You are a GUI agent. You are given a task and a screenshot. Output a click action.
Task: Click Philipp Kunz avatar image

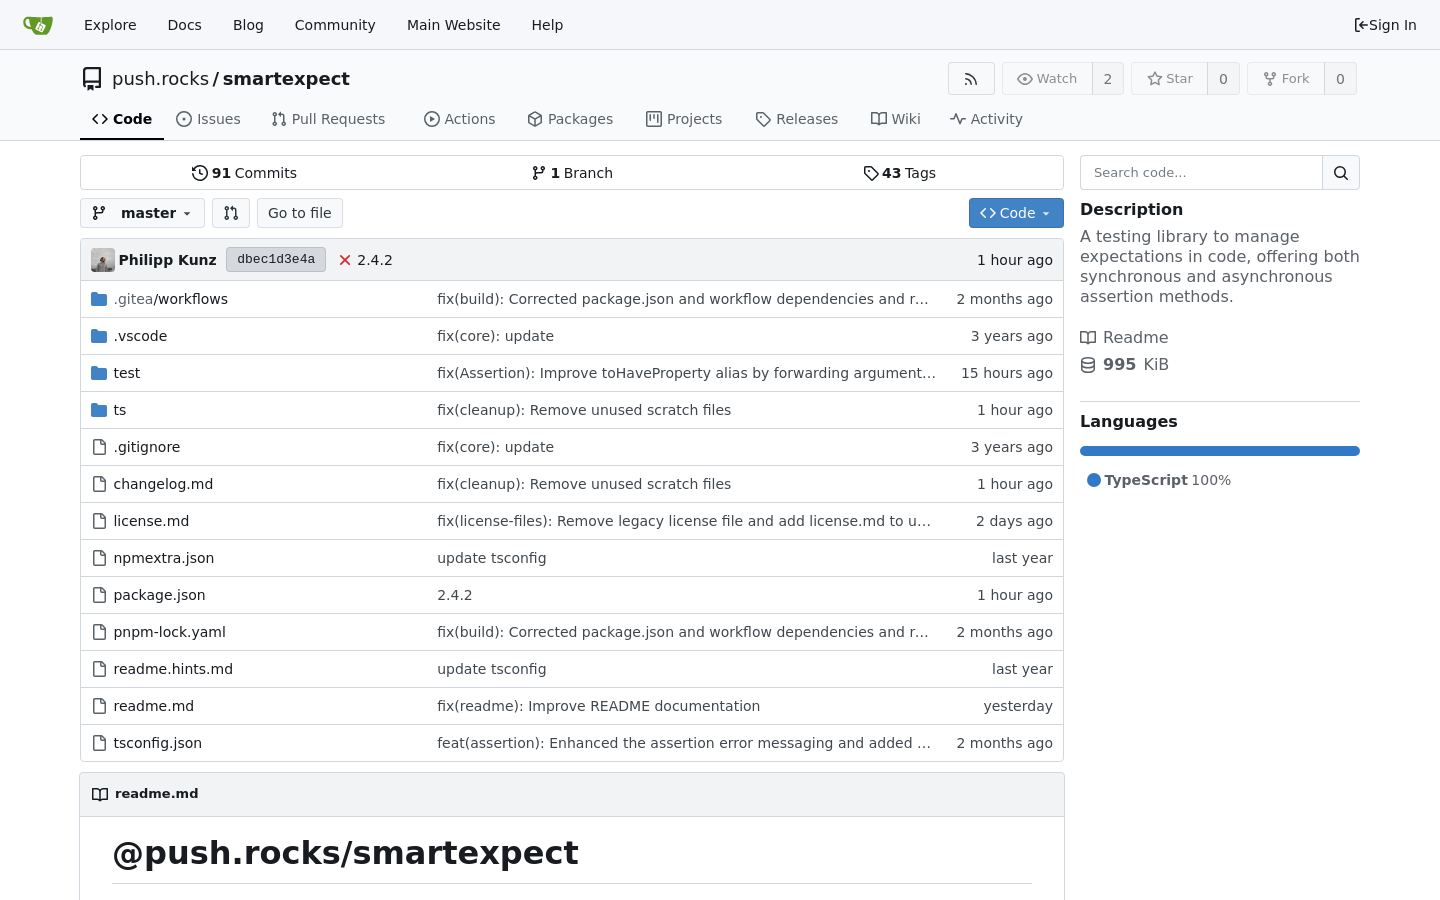pos(103,260)
